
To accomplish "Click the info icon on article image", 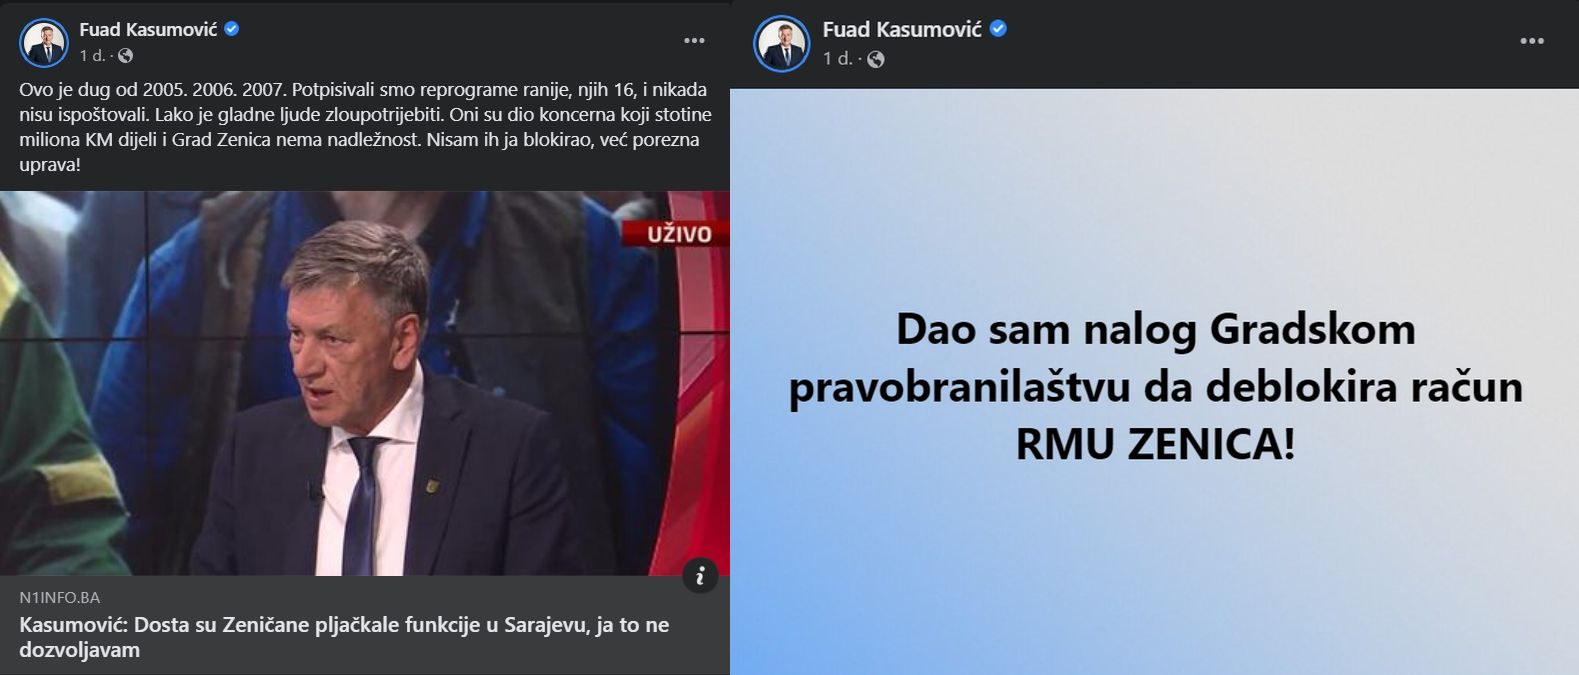I will pos(700,575).
